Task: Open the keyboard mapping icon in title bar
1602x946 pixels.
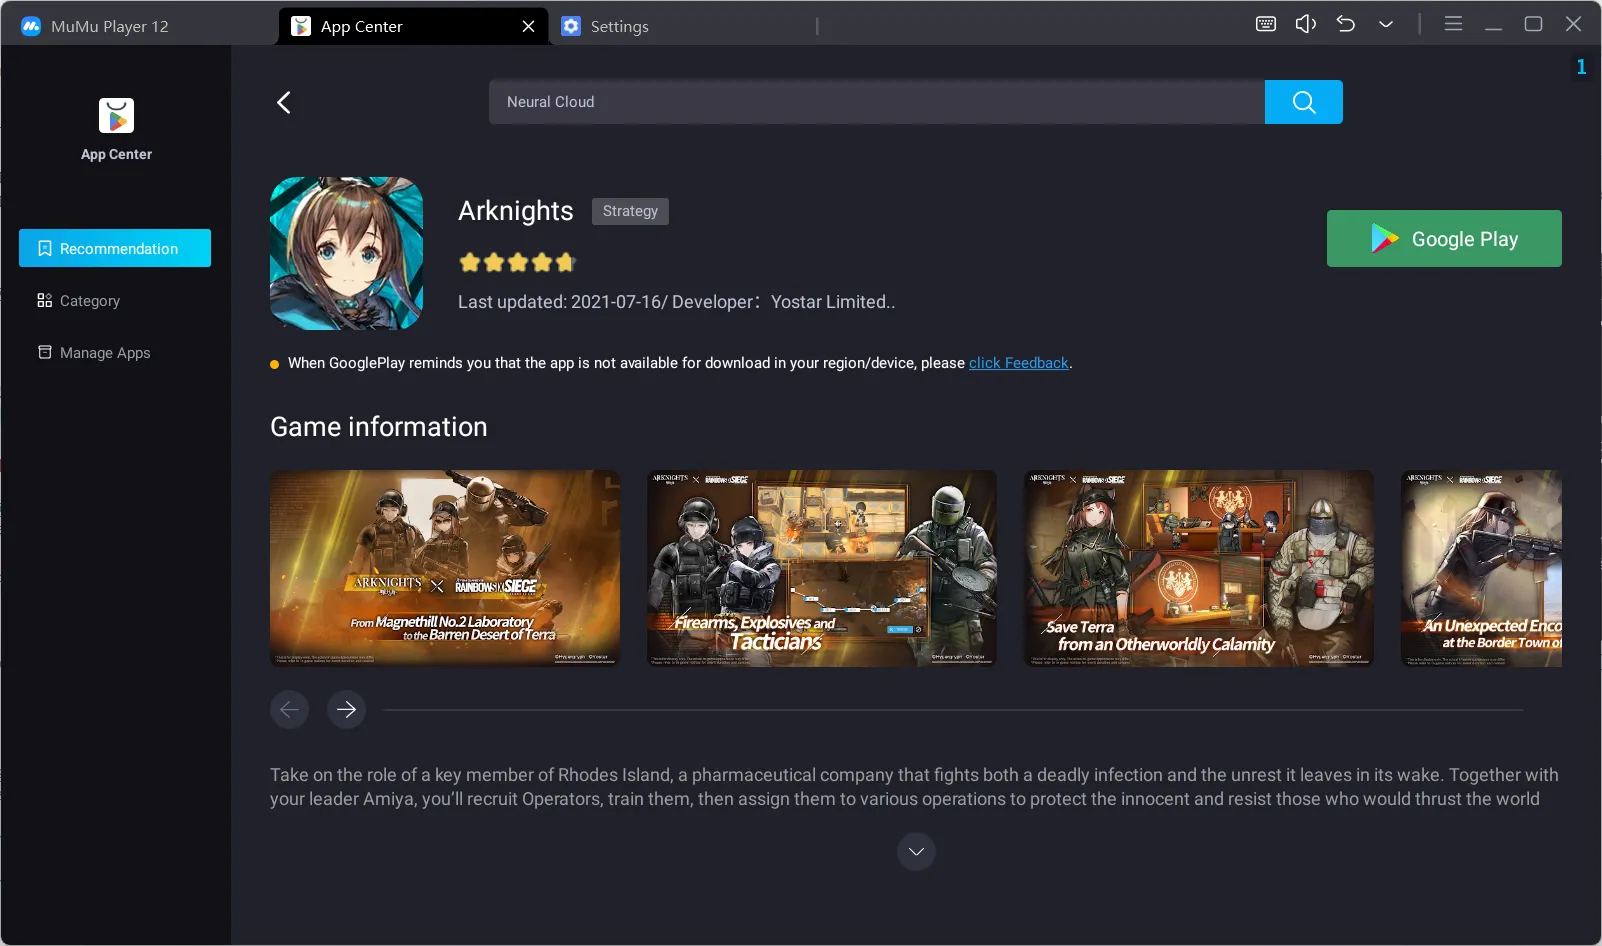Action: (x=1265, y=24)
